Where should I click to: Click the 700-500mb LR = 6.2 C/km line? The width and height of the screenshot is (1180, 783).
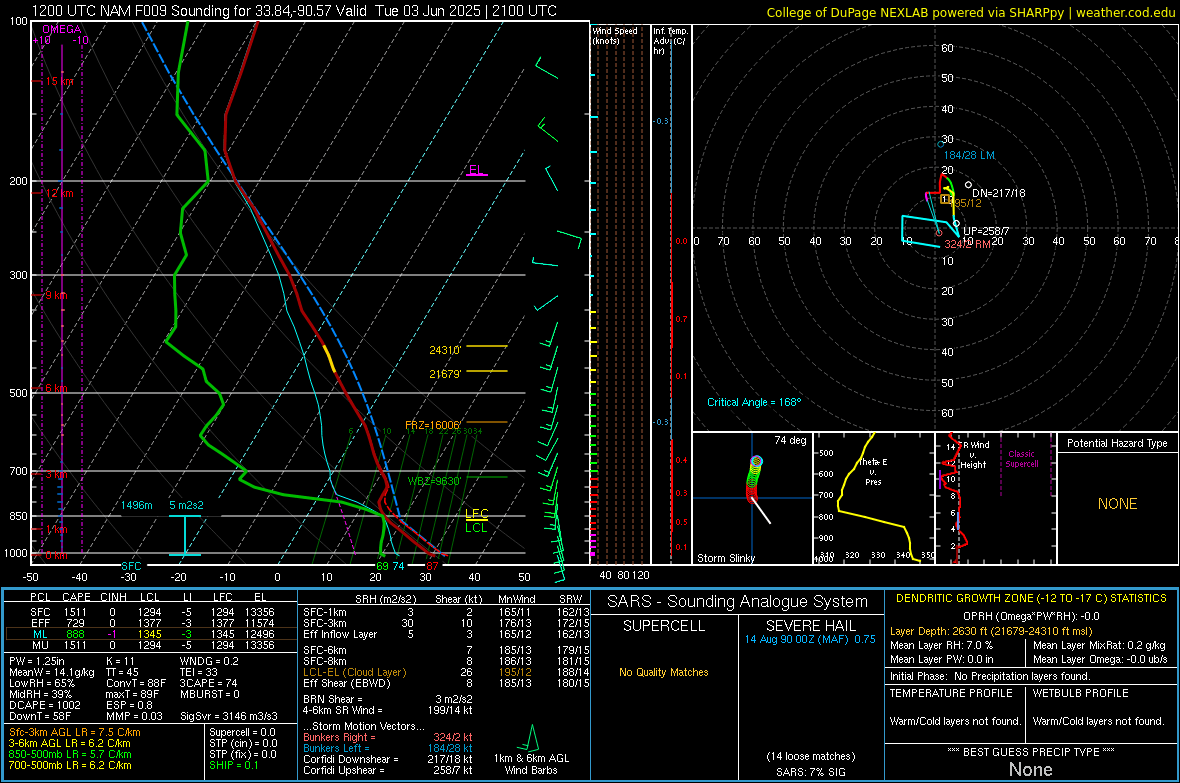70,765
